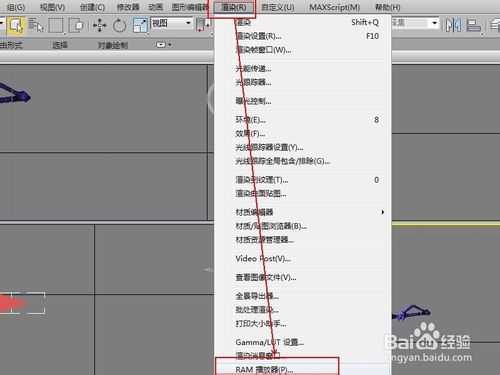Viewport: 500px width, 375px height.
Task: Click the Align tool icon
Action: pyautogui.click(x=474, y=25)
